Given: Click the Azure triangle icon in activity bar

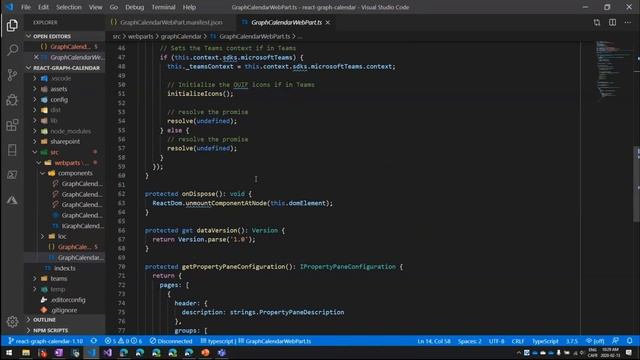Looking at the screenshot, I should point(12,200).
